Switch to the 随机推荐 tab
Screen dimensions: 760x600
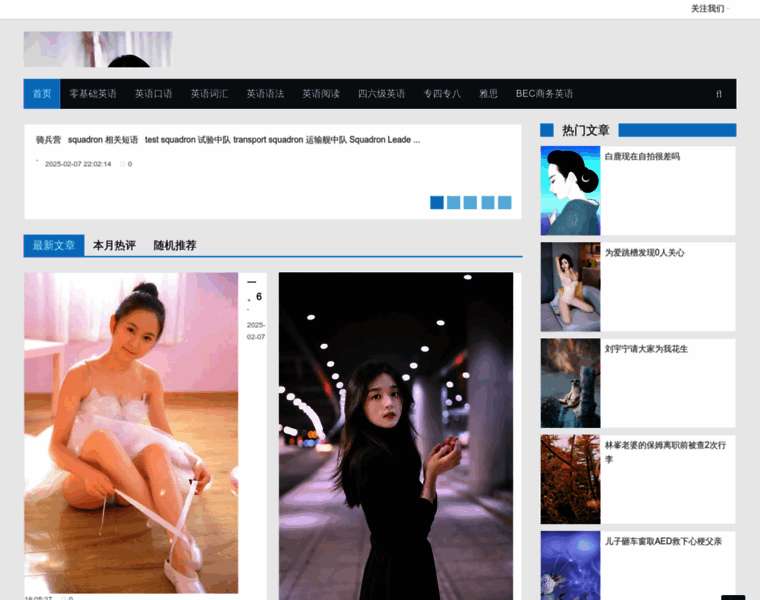tap(175, 245)
